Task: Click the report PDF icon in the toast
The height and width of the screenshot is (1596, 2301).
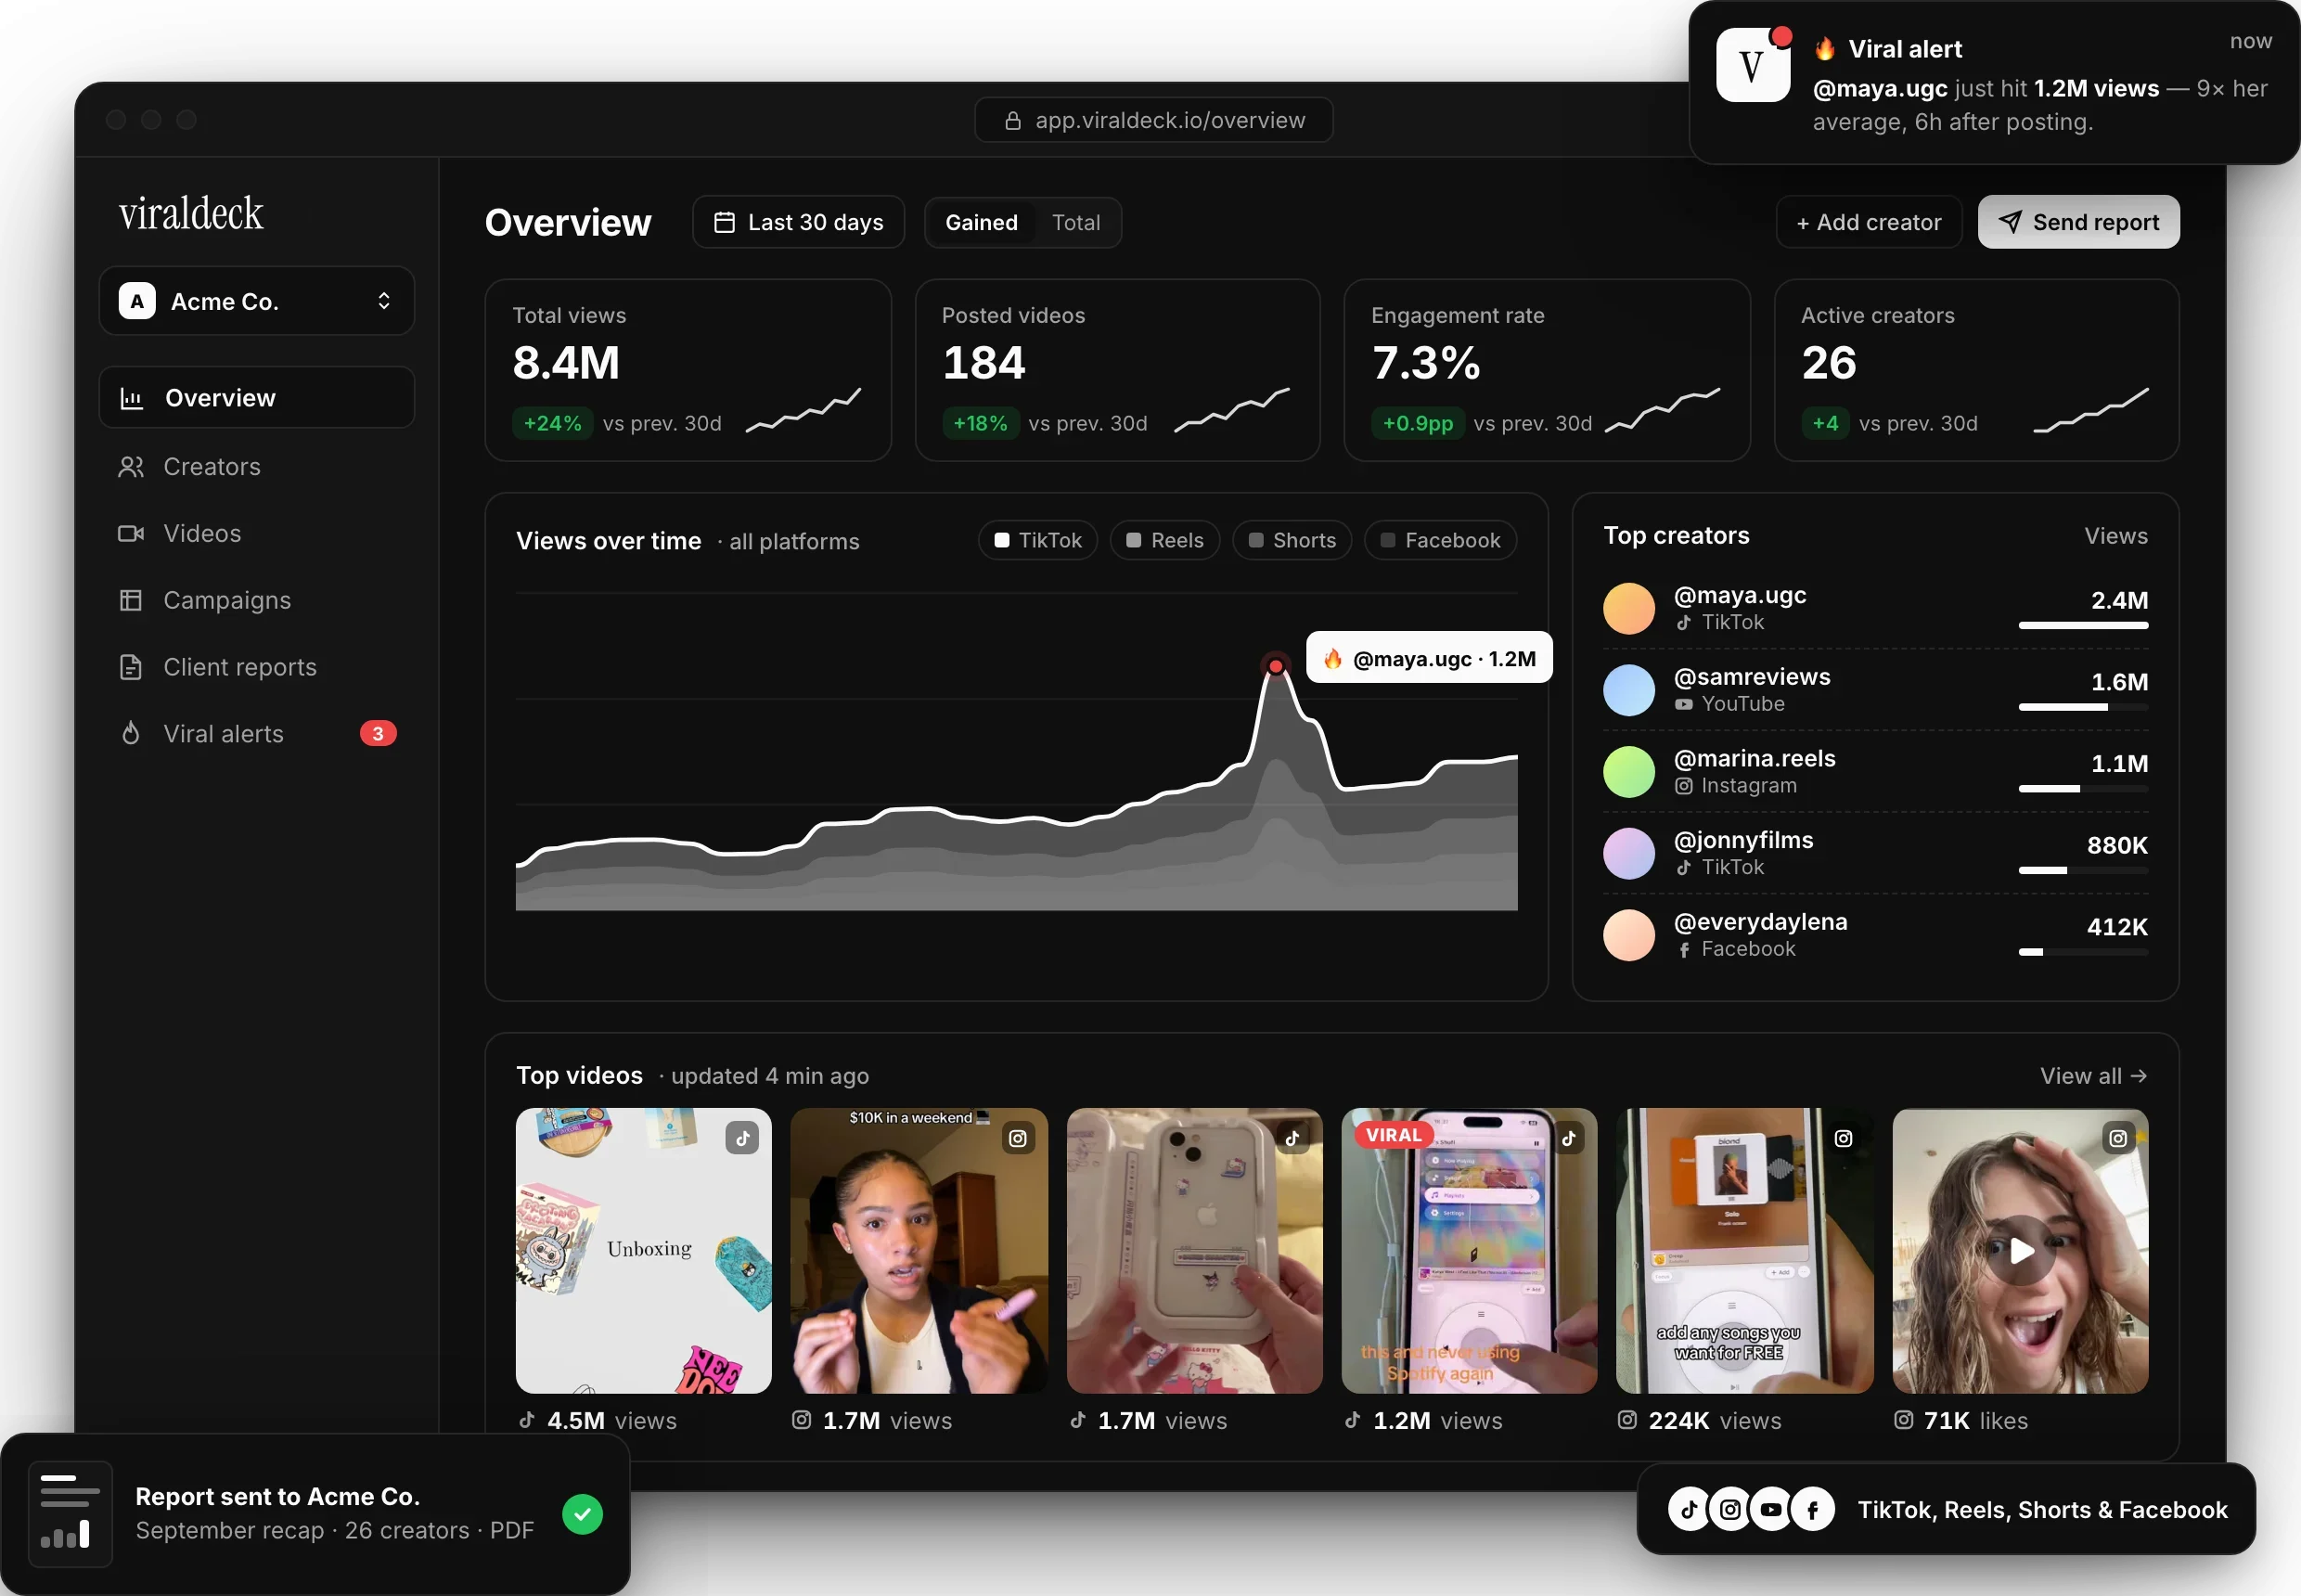Action: coord(70,1514)
